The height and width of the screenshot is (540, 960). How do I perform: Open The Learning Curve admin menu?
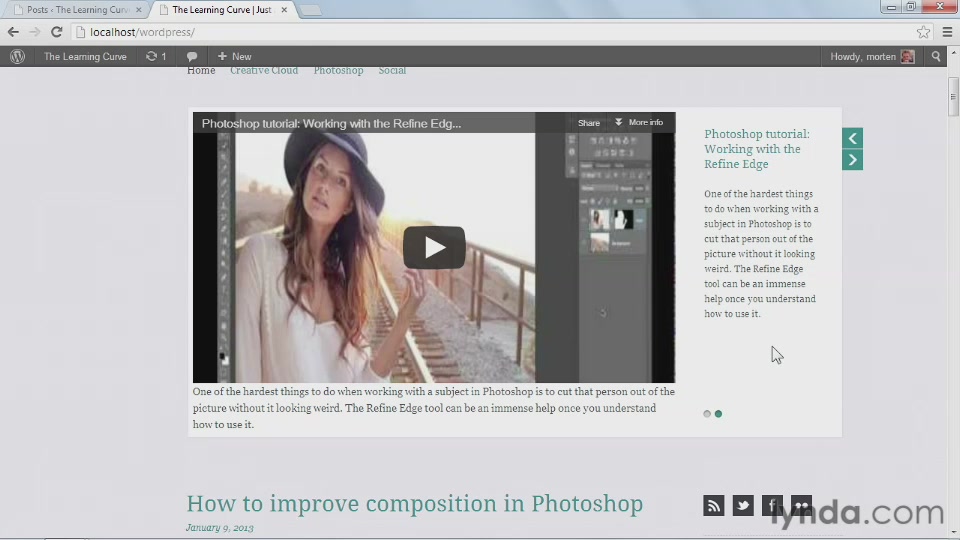coord(85,56)
